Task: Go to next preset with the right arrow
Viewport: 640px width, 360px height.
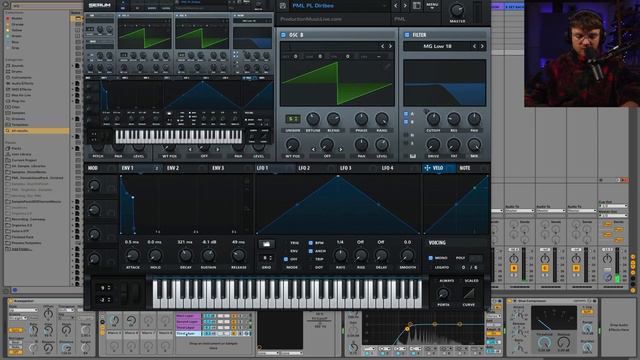Action: tap(405, 6)
